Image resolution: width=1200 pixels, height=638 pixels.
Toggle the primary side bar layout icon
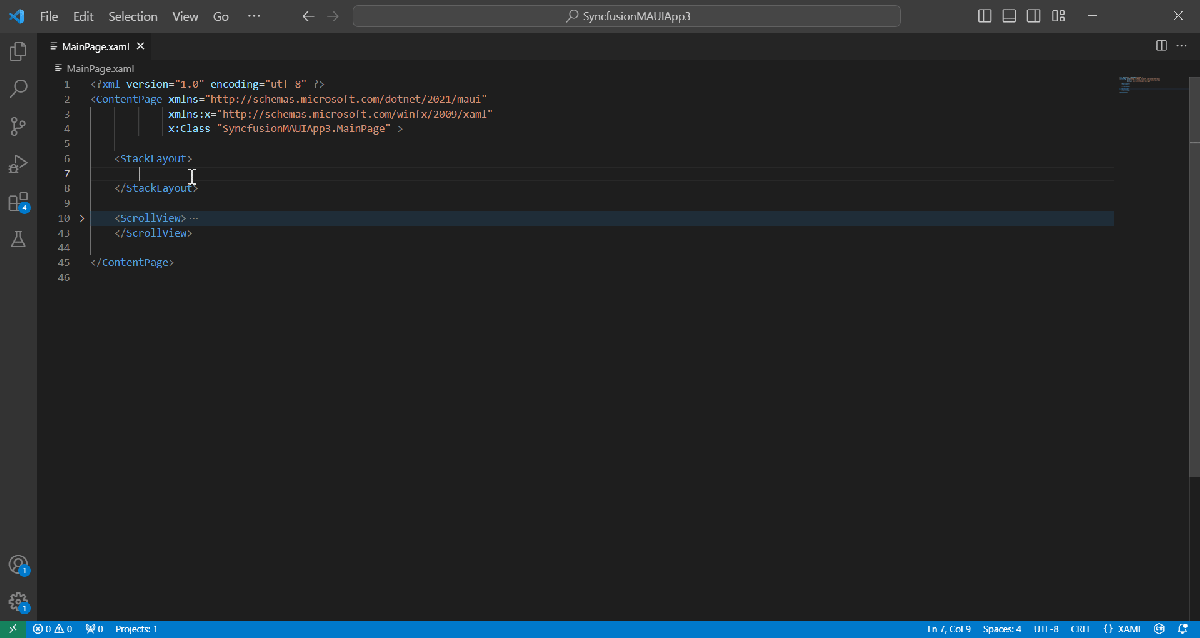click(985, 16)
